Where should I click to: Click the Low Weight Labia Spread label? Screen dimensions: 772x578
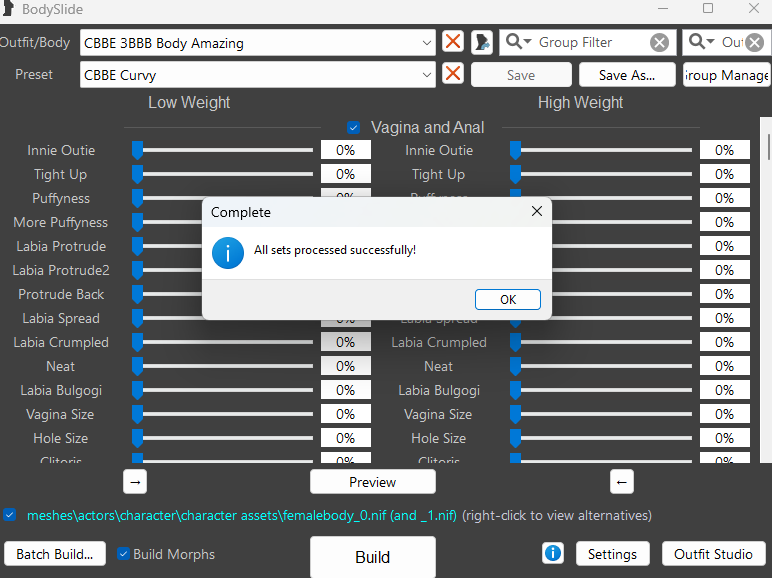(61, 319)
